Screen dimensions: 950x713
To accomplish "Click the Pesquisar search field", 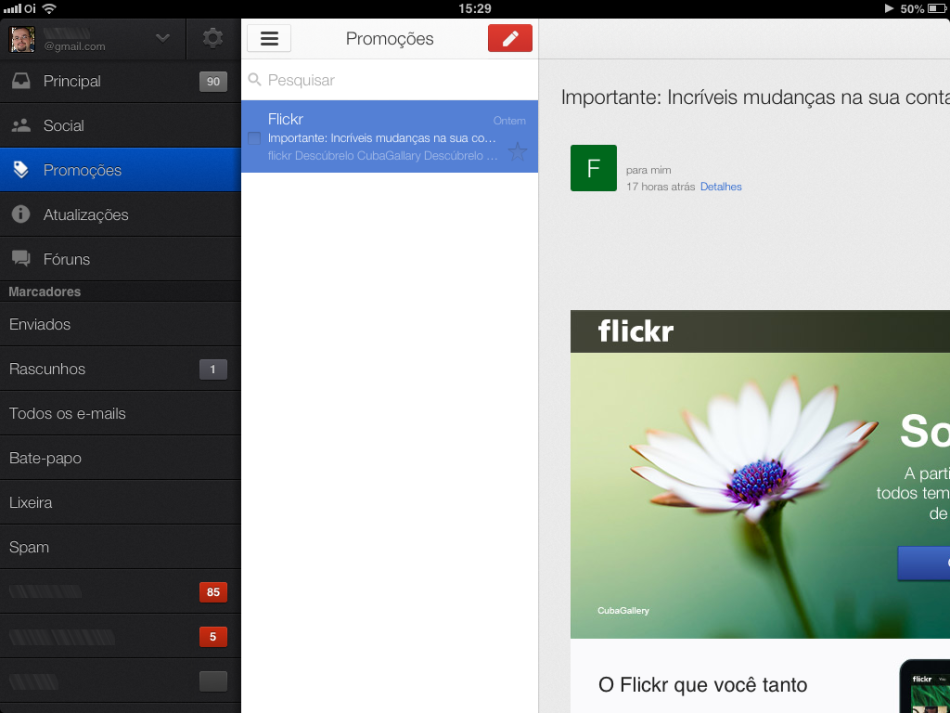I will point(390,80).
